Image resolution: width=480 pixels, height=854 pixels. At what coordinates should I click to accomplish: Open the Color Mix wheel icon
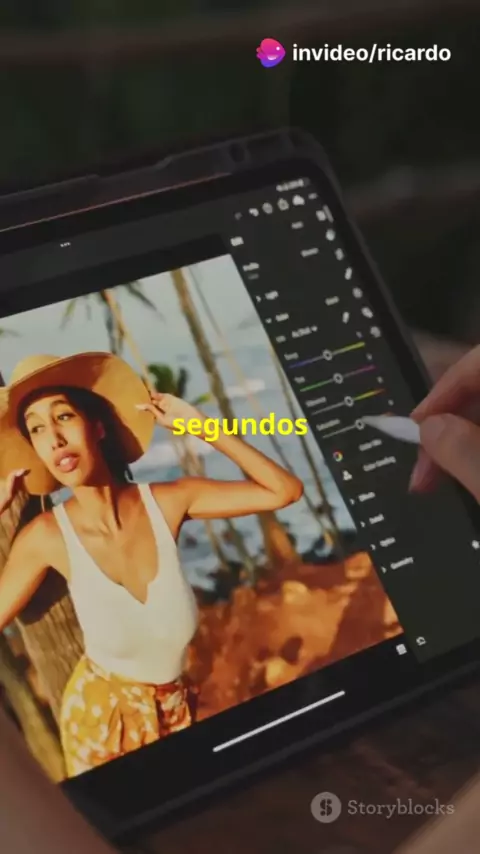(338, 456)
